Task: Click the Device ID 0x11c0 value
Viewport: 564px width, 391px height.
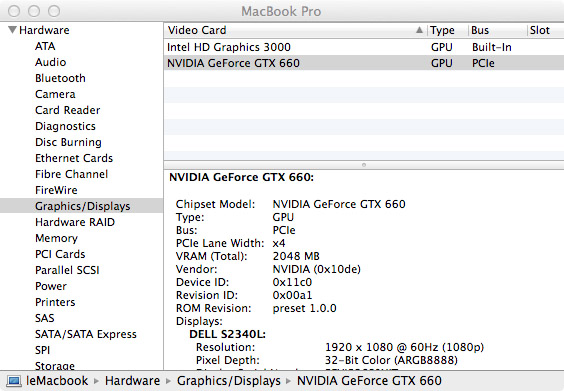Action: (292, 282)
